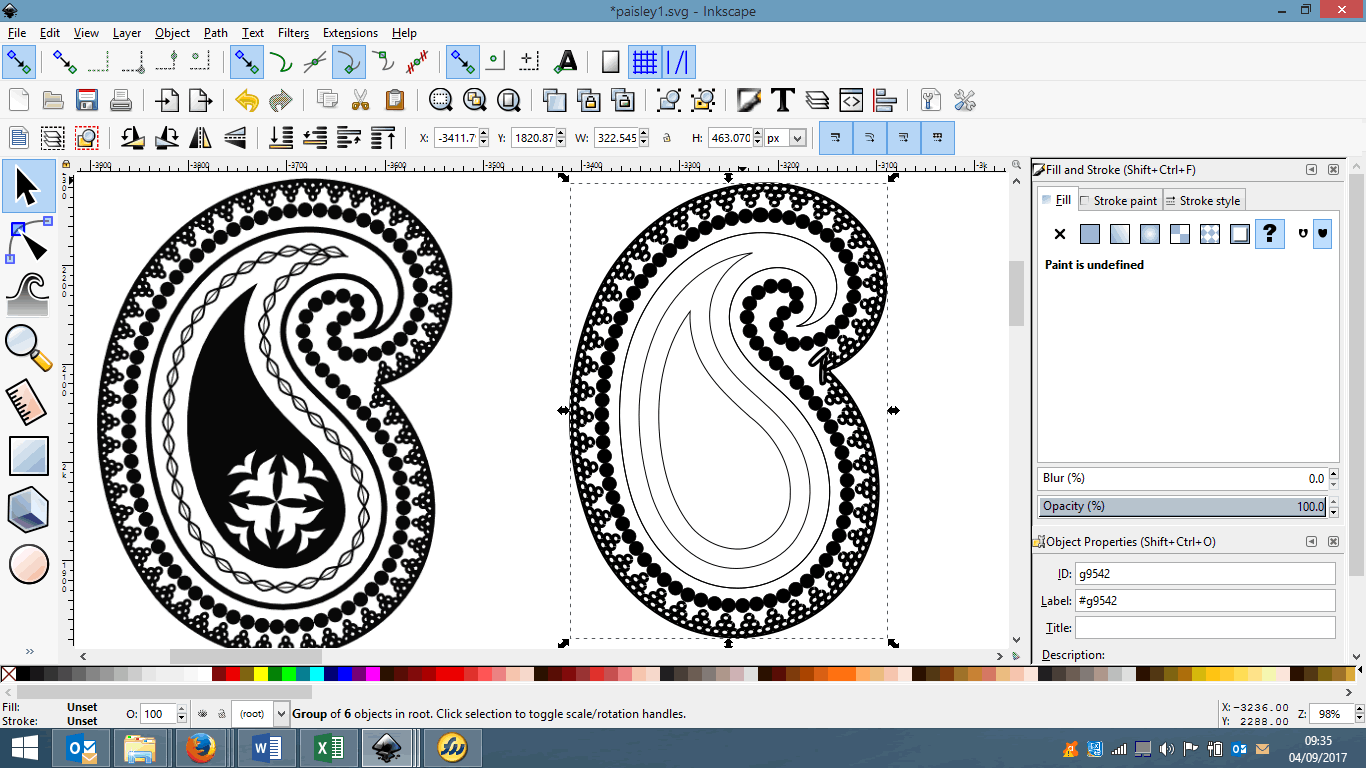Iconify the Fill and Stroke panel
The height and width of the screenshot is (768, 1366).
point(1311,170)
